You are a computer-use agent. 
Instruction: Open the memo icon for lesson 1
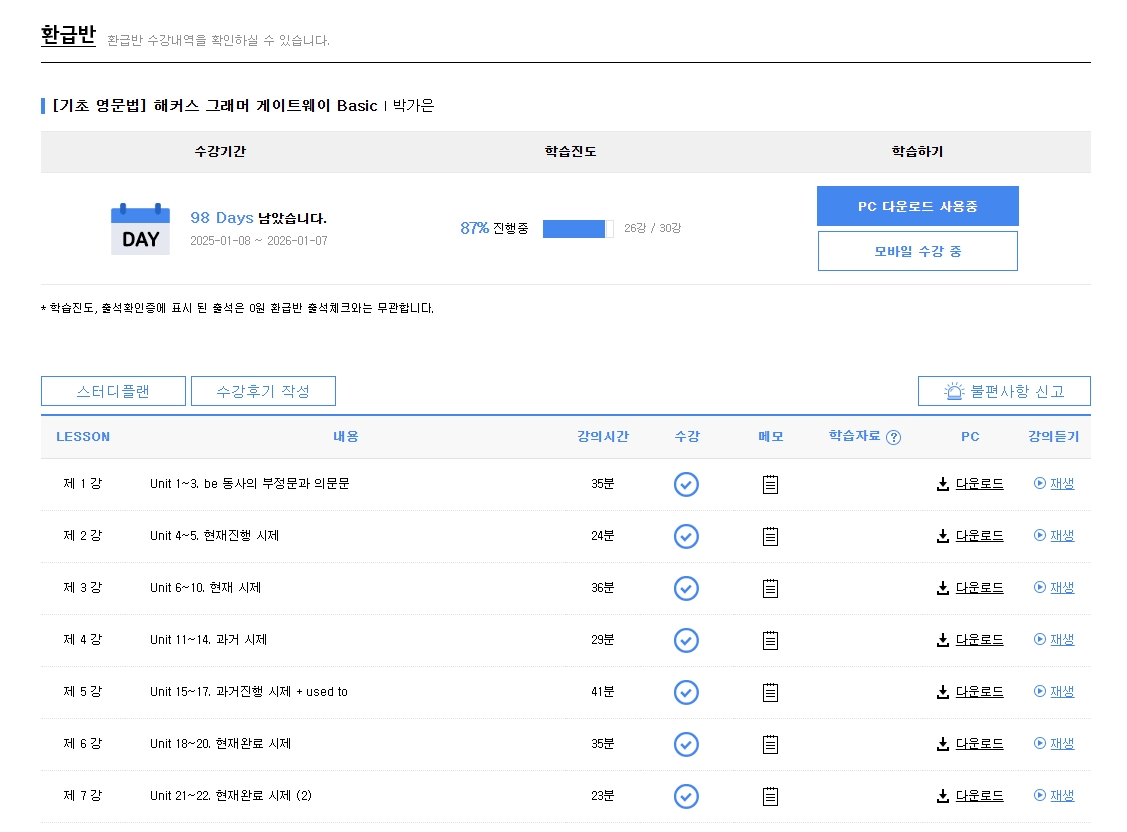pyautogui.click(x=770, y=484)
